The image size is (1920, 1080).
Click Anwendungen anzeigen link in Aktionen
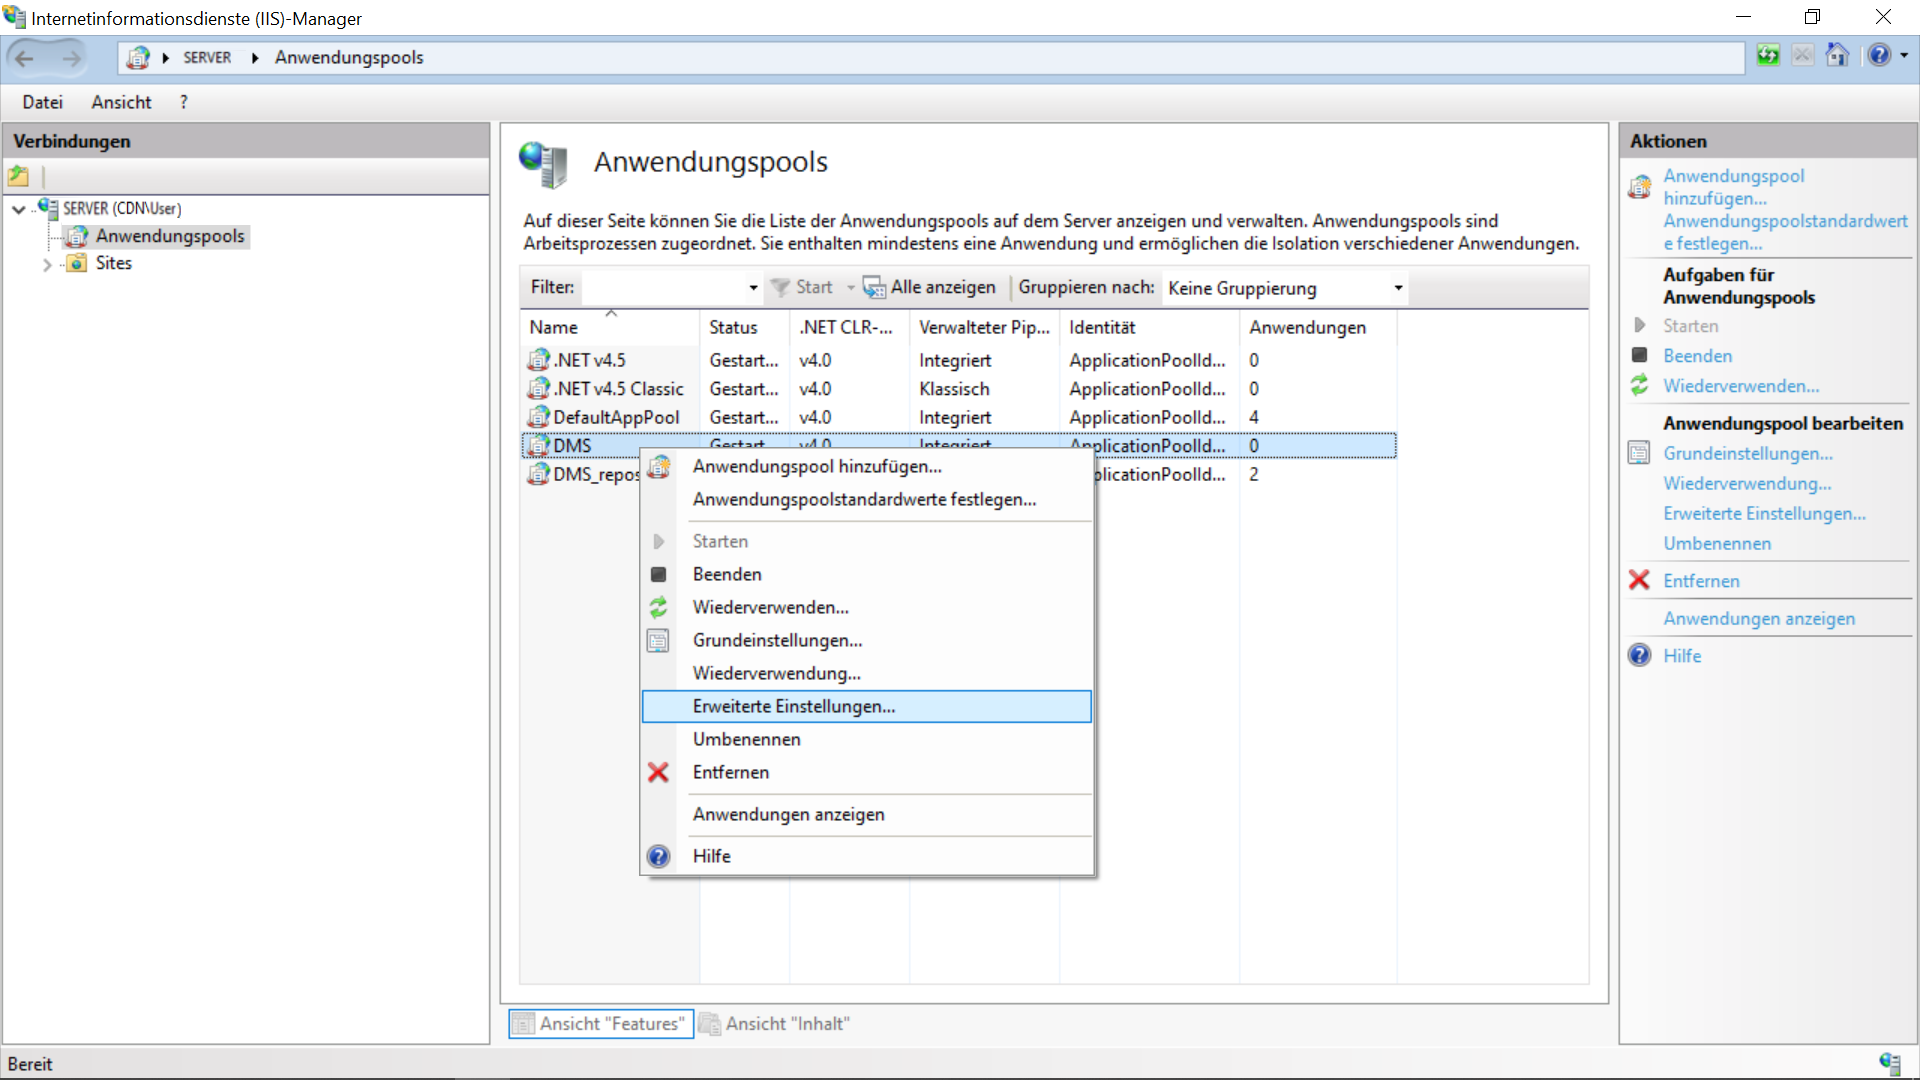(1758, 619)
